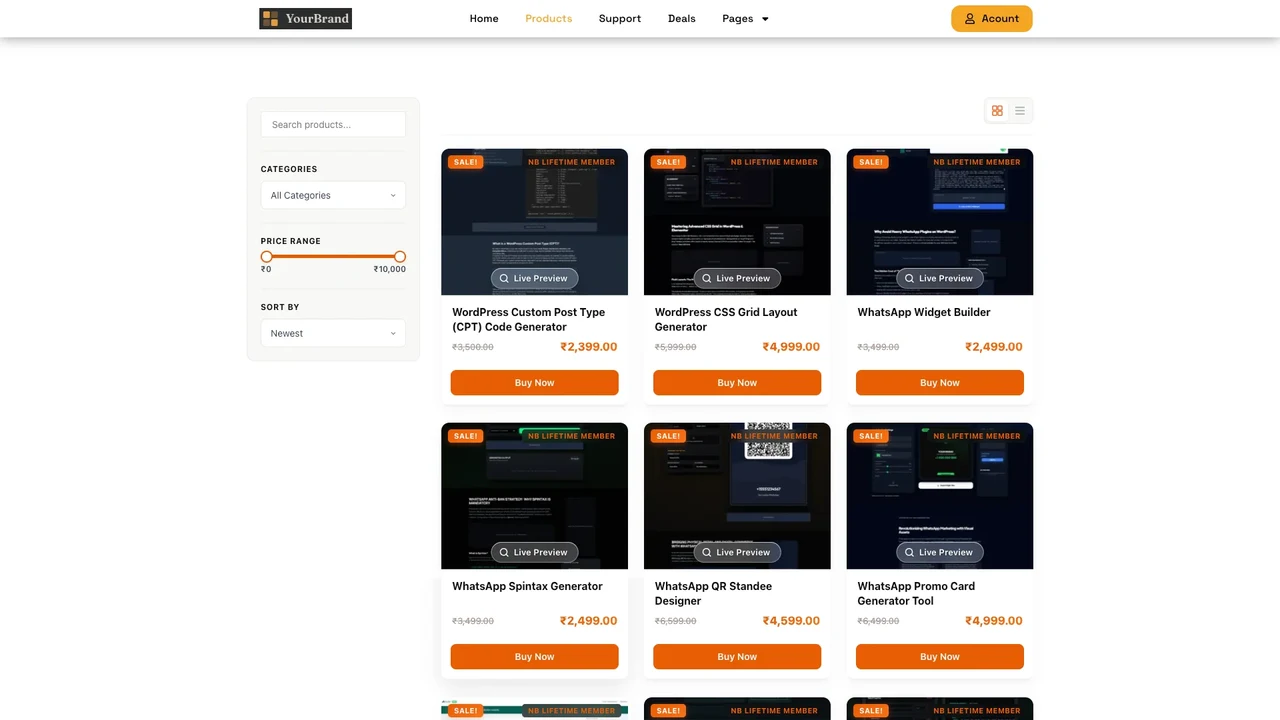The image size is (1280, 720).
Task: Click the maximum price slider handle
Action: coord(400,257)
